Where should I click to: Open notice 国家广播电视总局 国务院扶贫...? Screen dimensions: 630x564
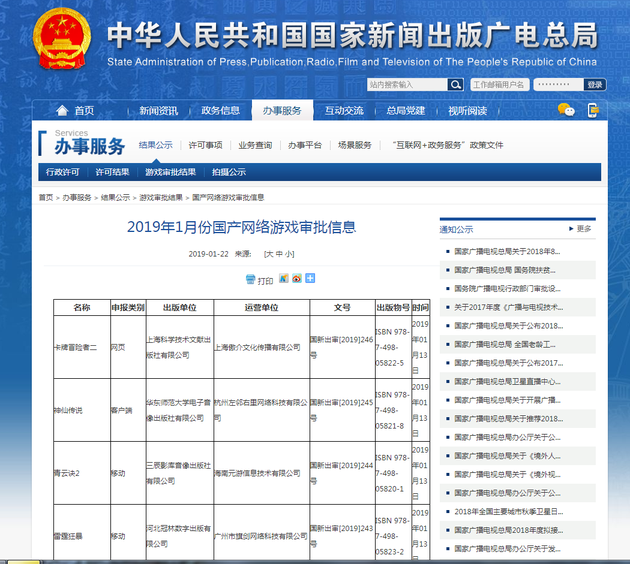505,270
